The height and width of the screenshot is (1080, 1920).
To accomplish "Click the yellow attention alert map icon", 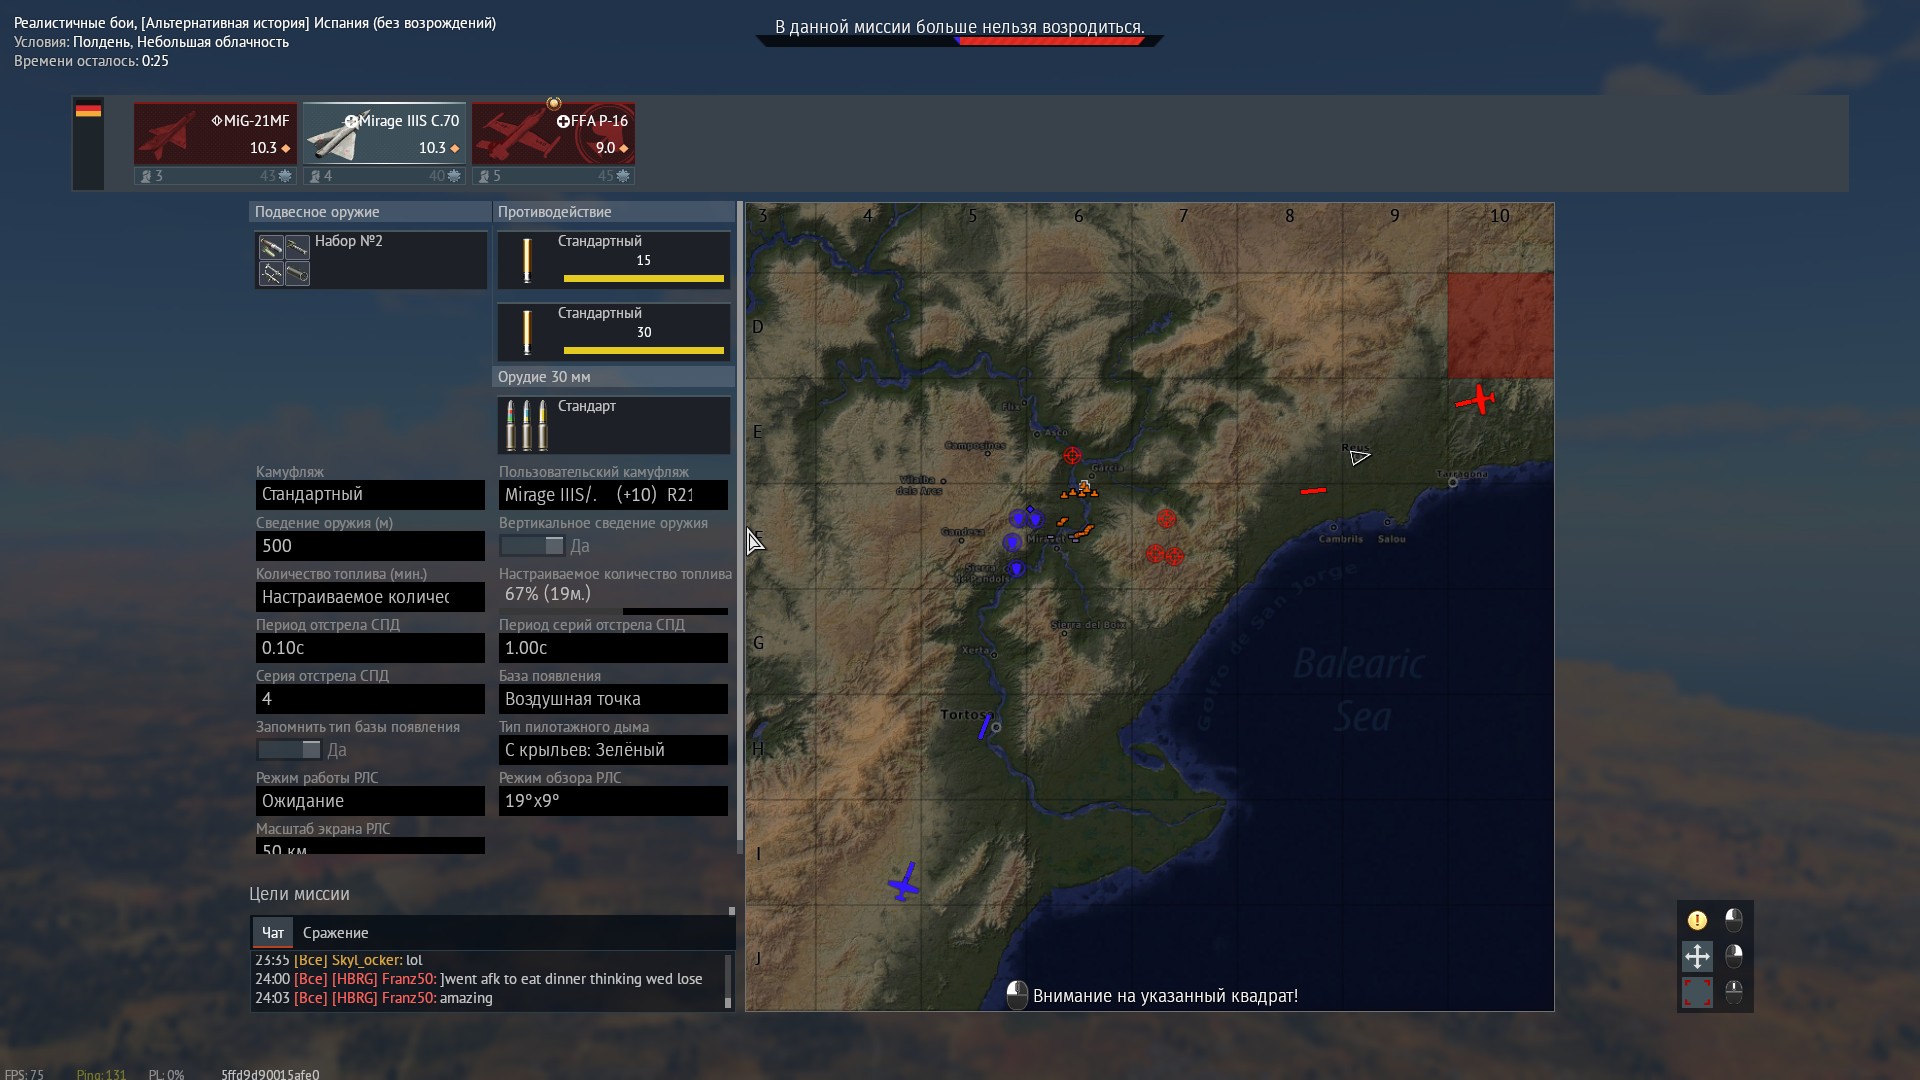I will (x=1697, y=920).
